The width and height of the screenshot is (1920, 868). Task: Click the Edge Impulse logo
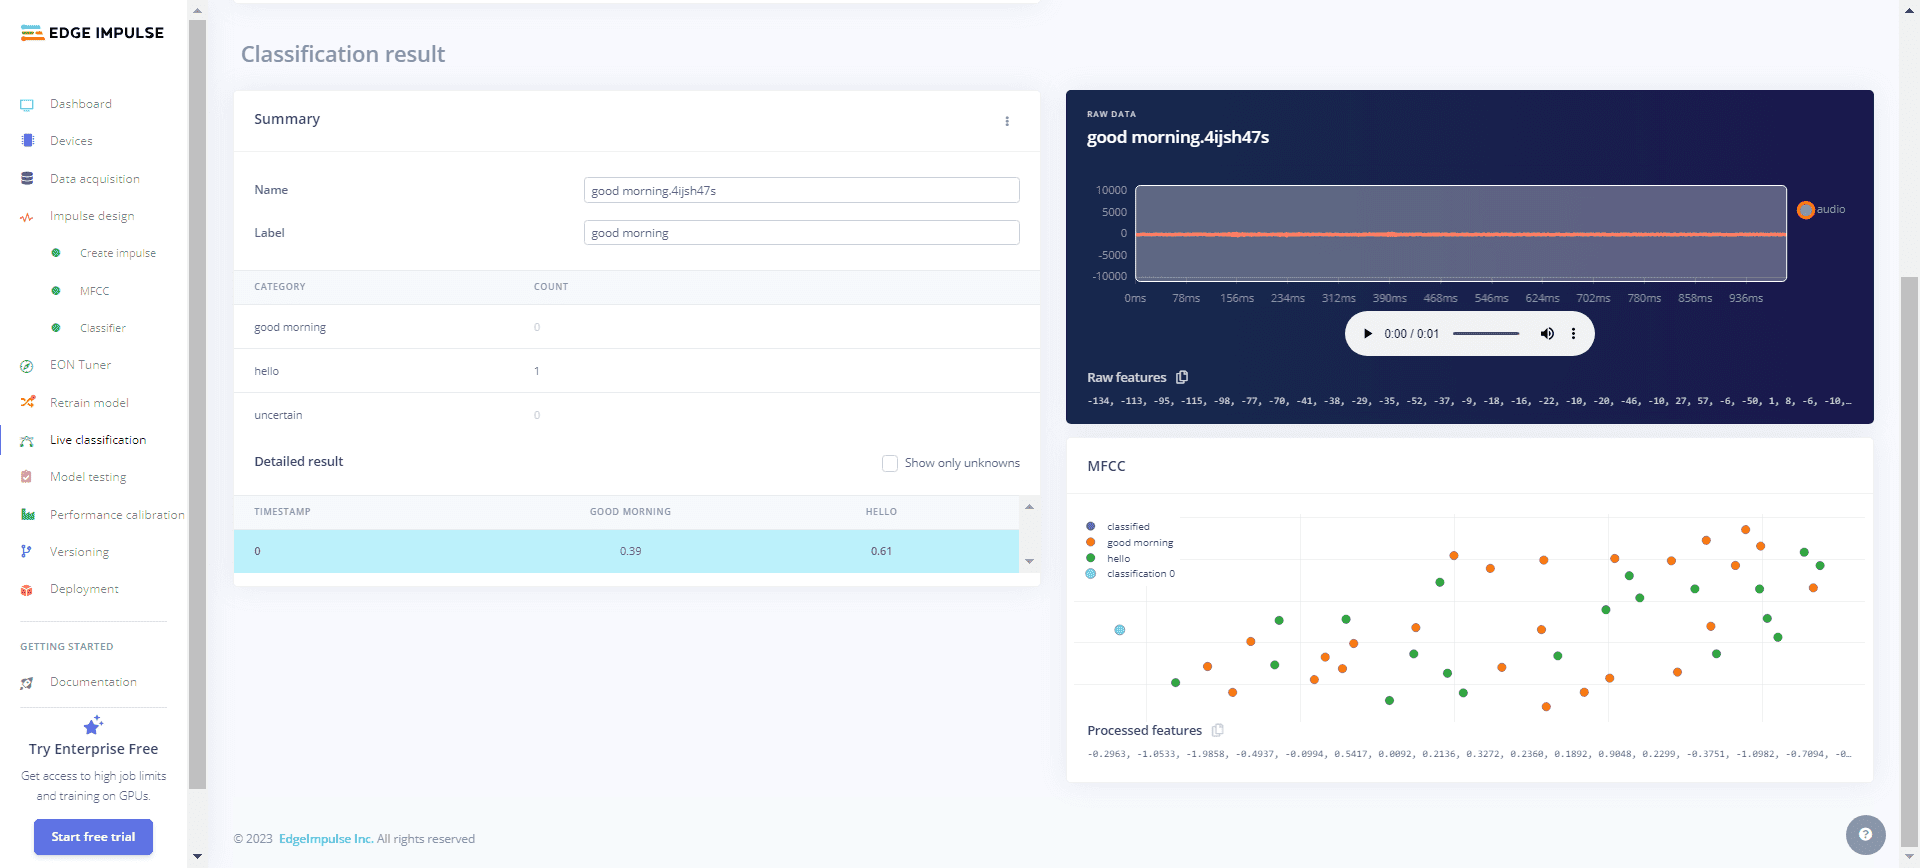[x=93, y=33]
